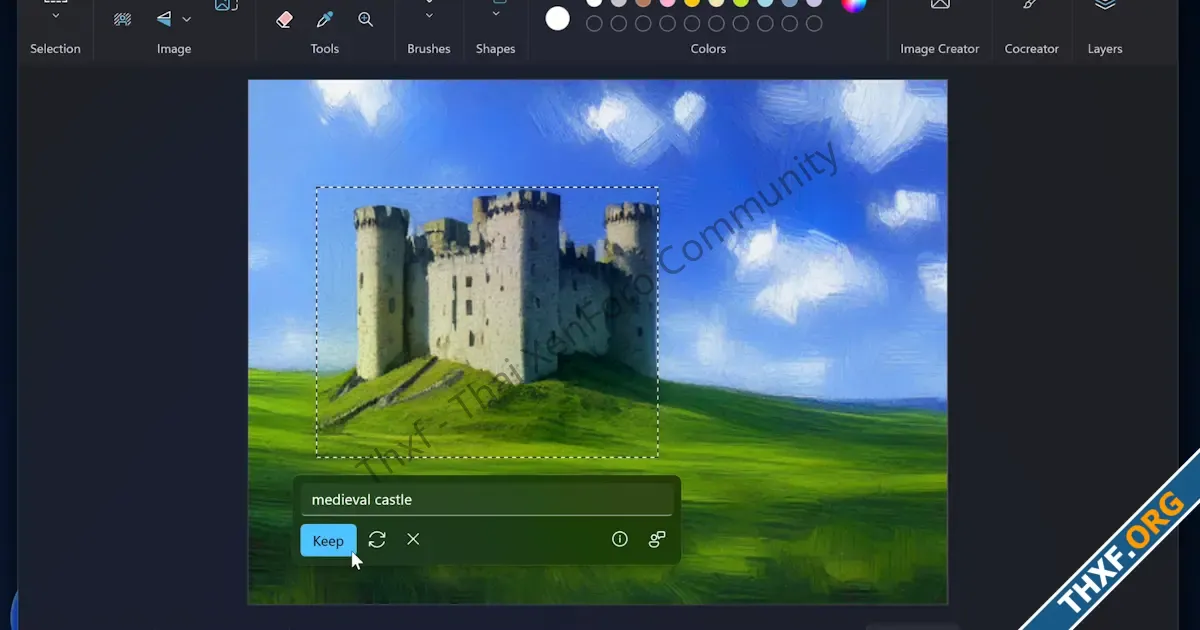The image size is (1200, 630).
Task: Expand the Selection dropdown chevron
Action: [x=55, y=15]
